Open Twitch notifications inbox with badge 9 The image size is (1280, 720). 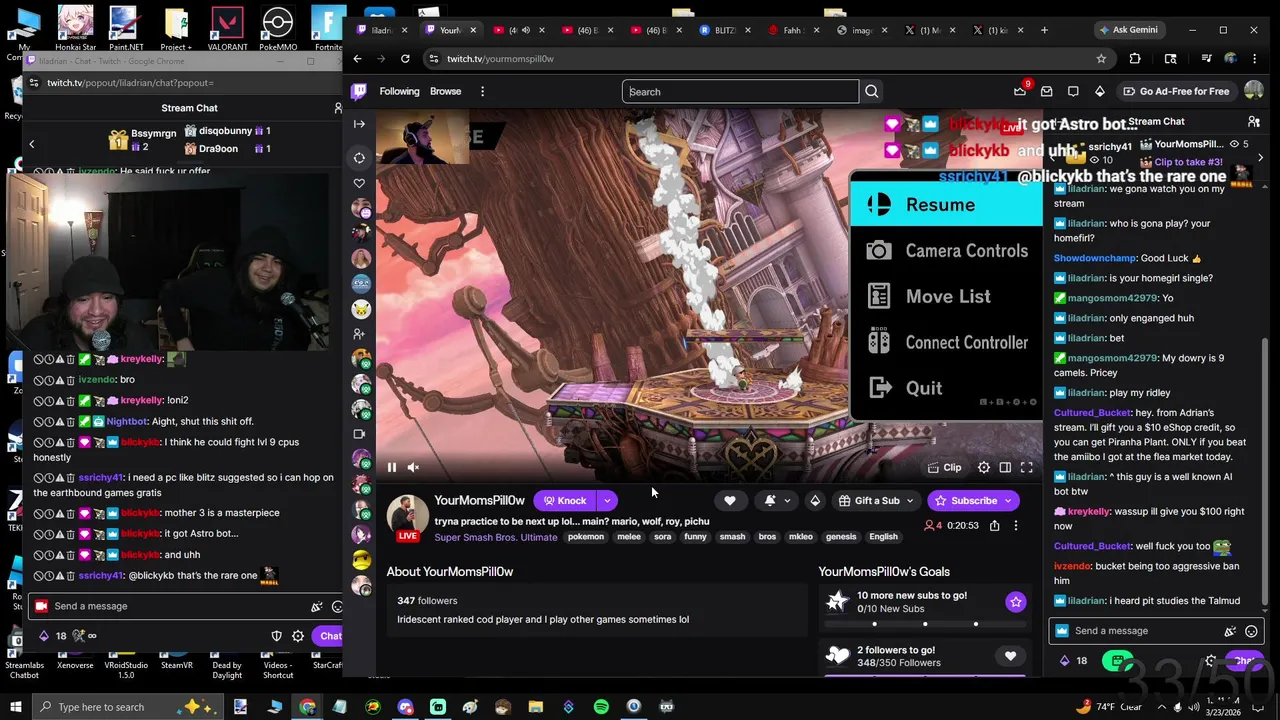point(1020,91)
